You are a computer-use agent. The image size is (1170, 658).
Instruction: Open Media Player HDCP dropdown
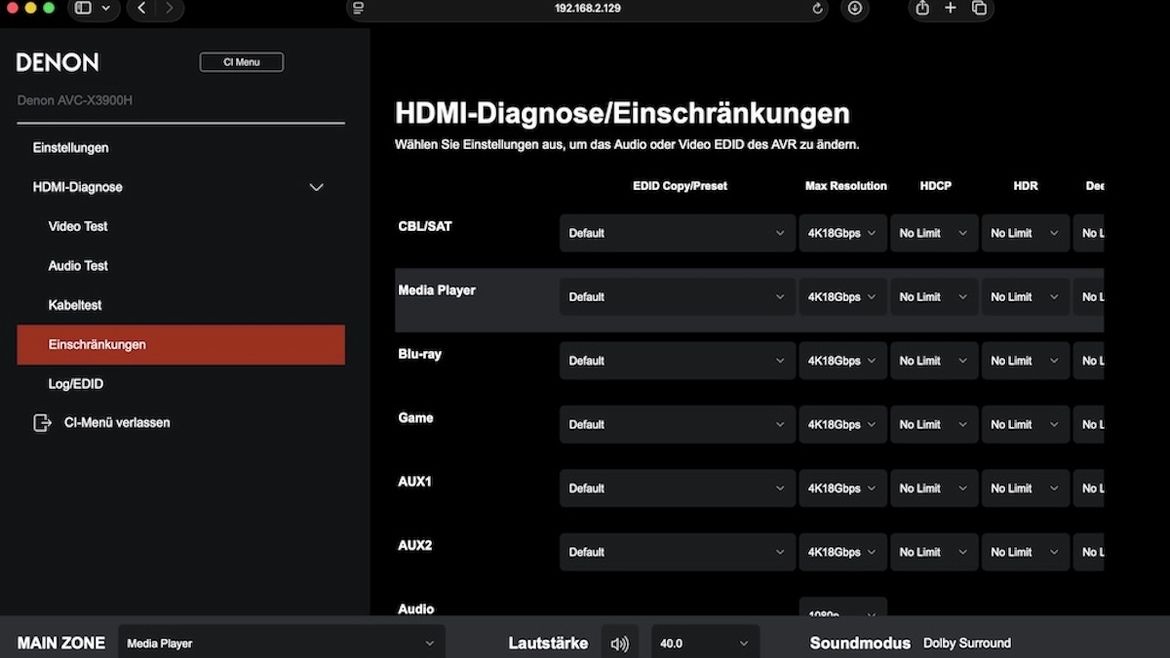[933, 297]
